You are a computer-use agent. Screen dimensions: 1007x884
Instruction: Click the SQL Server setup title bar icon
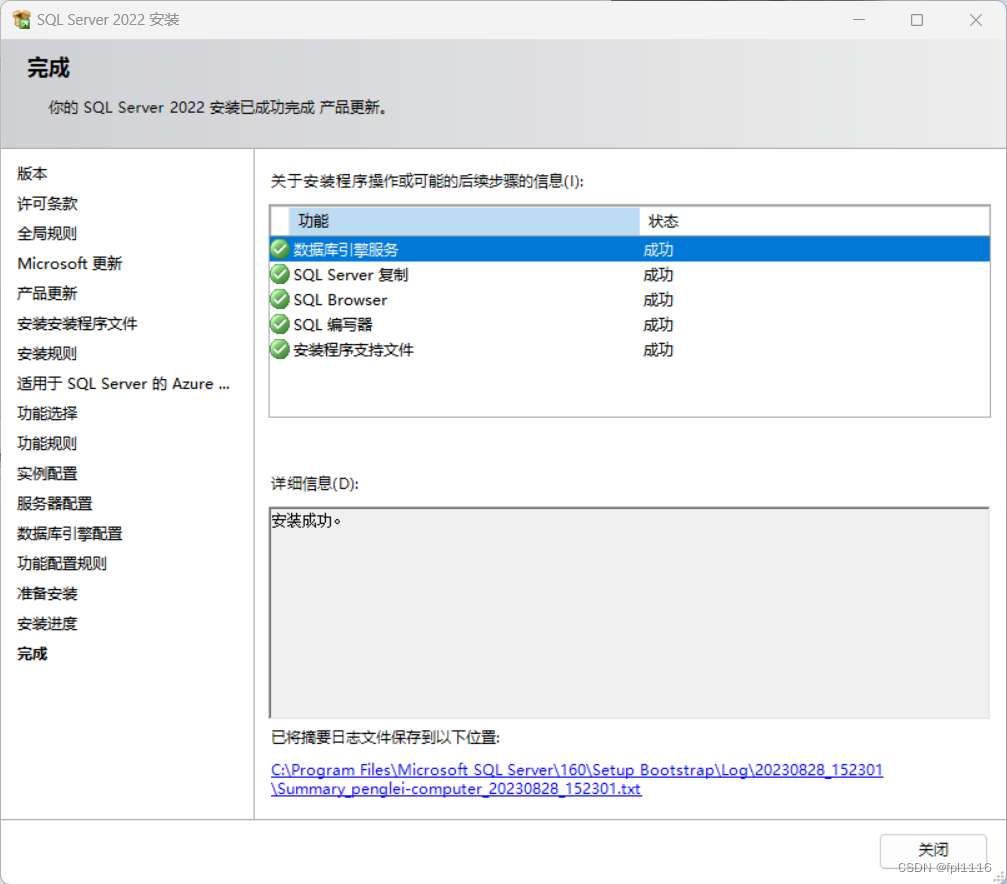[21, 20]
